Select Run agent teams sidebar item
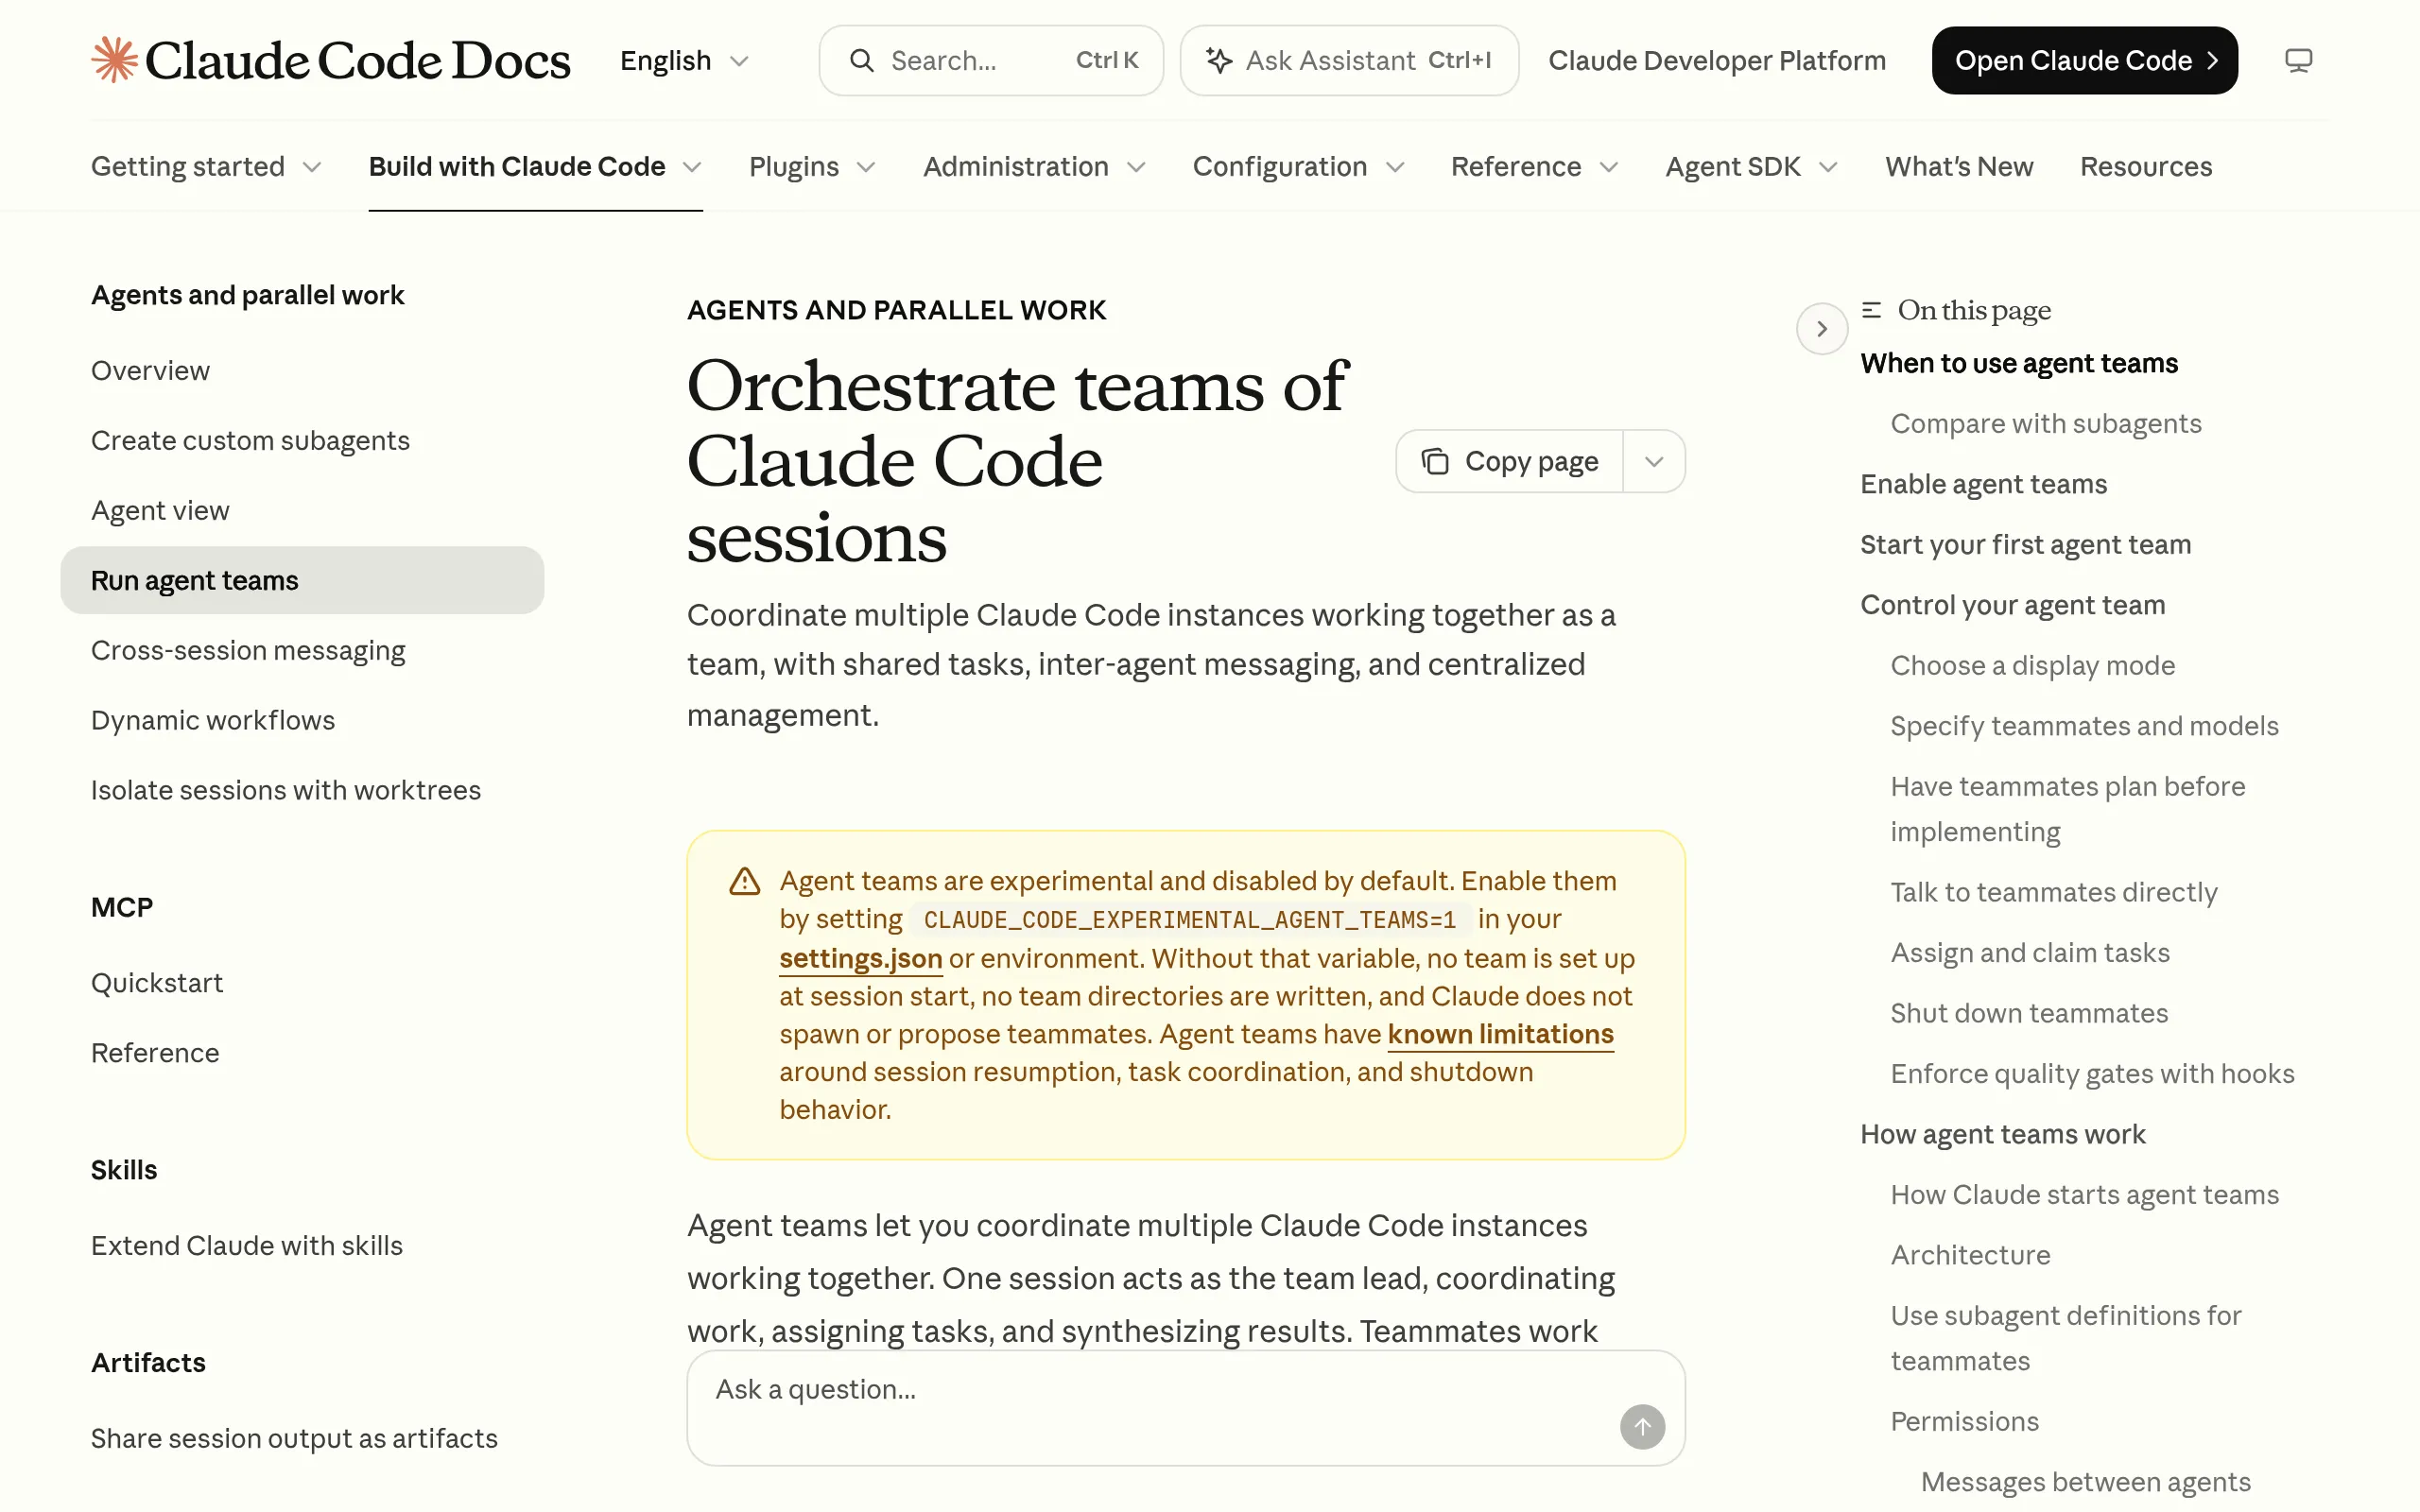 (x=302, y=580)
